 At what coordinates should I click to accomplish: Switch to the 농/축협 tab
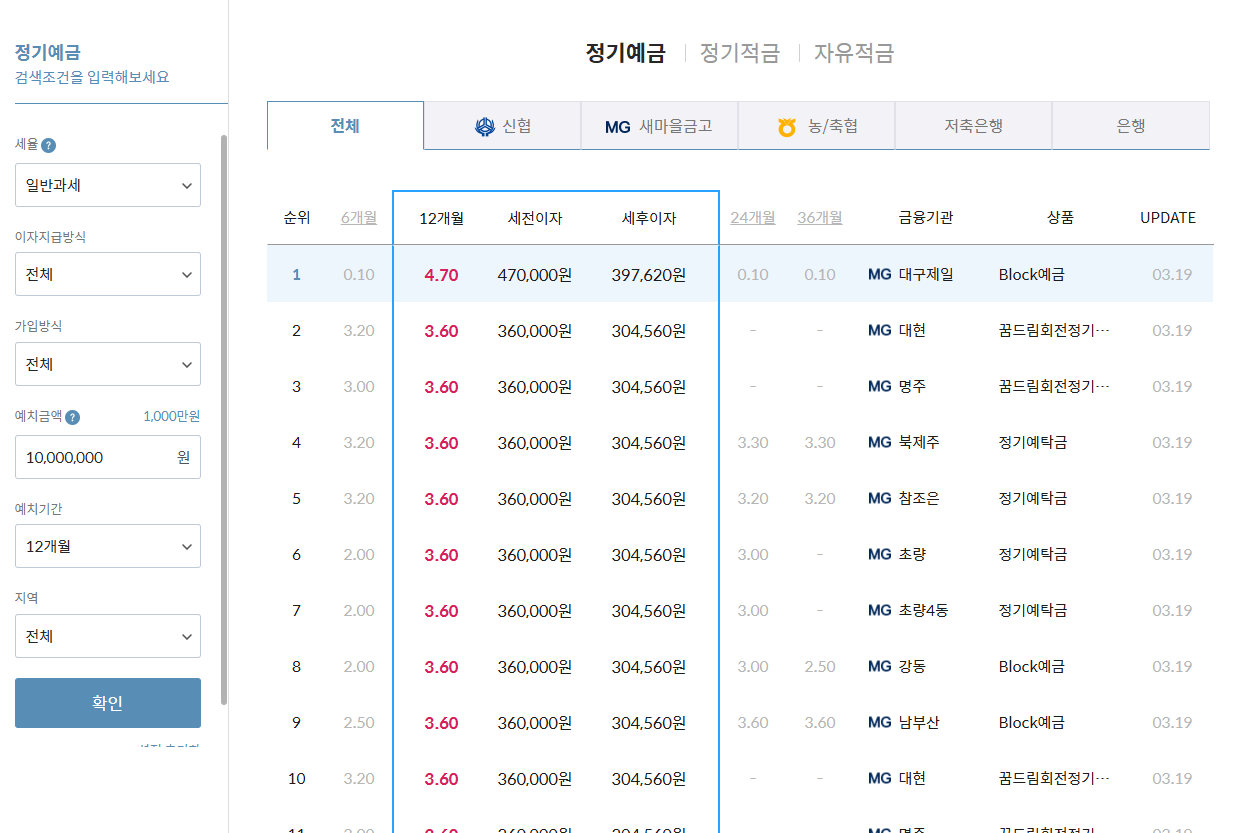(x=816, y=126)
